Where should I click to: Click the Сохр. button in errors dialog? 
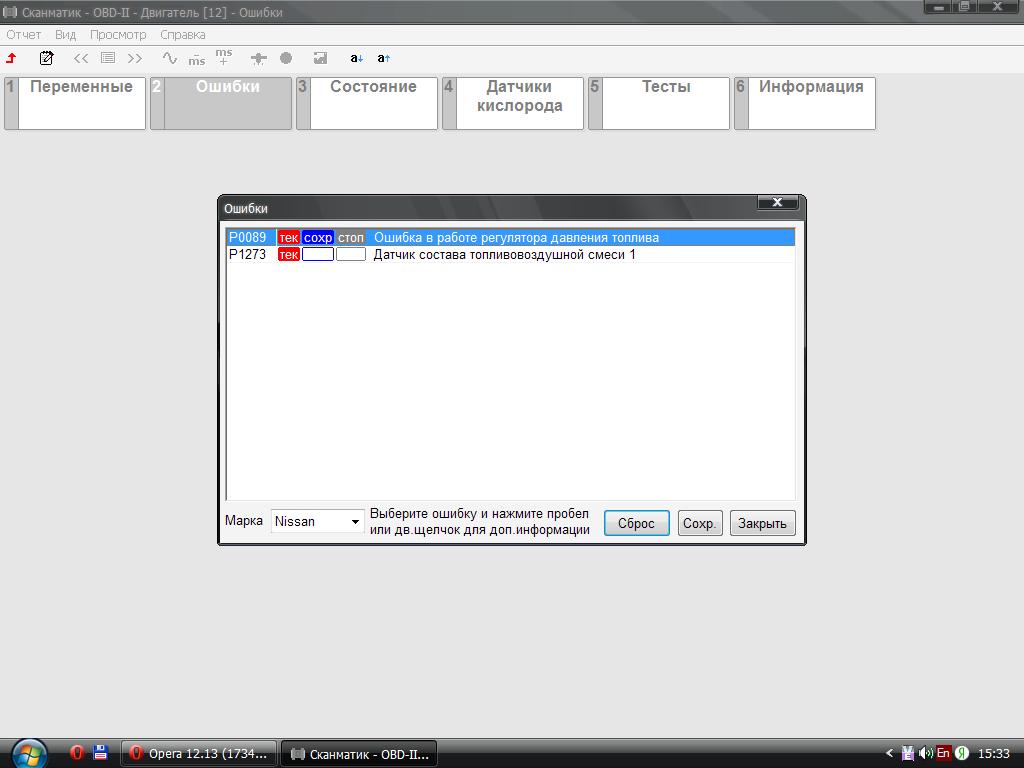pyautogui.click(x=699, y=523)
